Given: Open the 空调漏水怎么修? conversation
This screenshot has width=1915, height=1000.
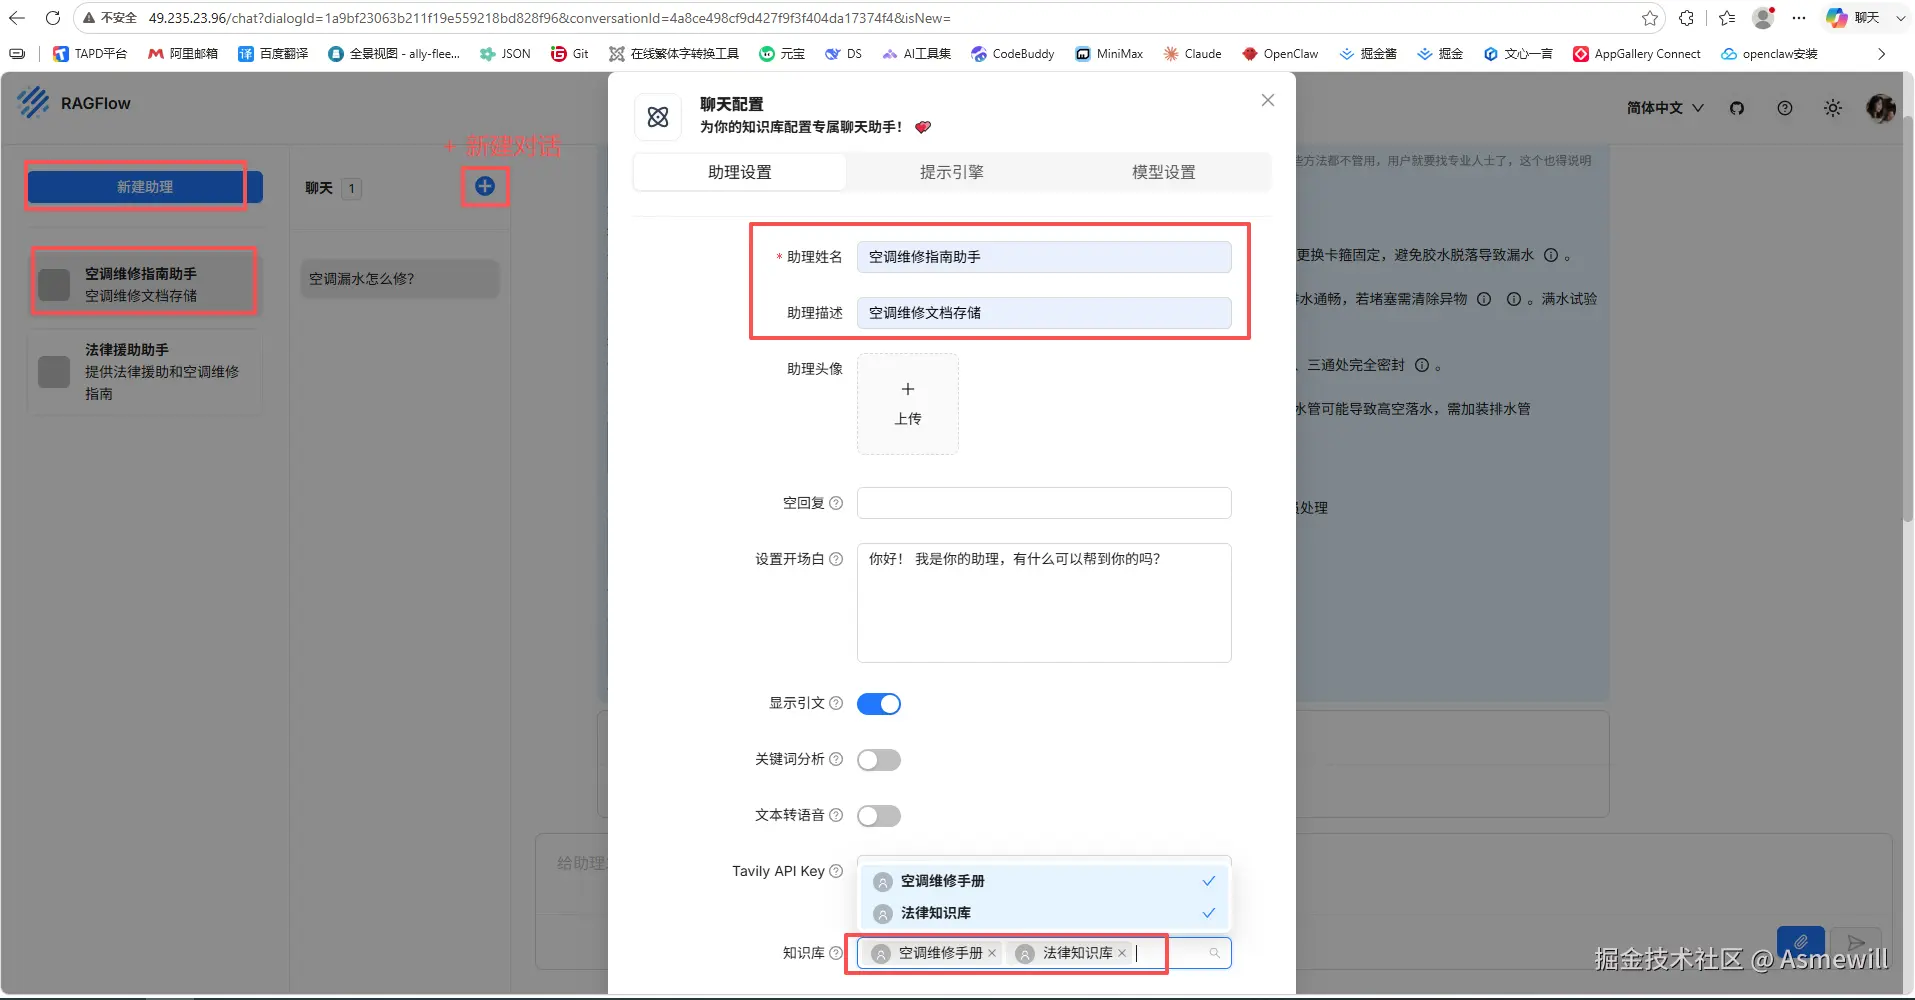Looking at the screenshot, I should click(x=399, y=279).
